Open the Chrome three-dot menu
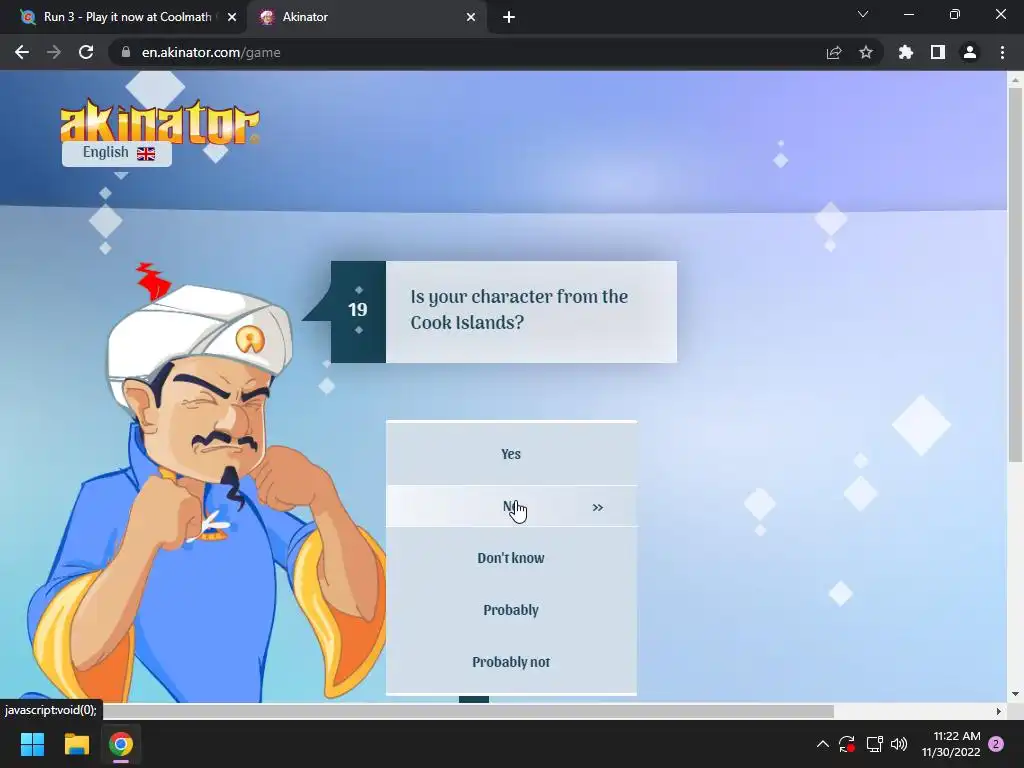Viewport: 1024px width, 768px height. [x=1002, y=52]
